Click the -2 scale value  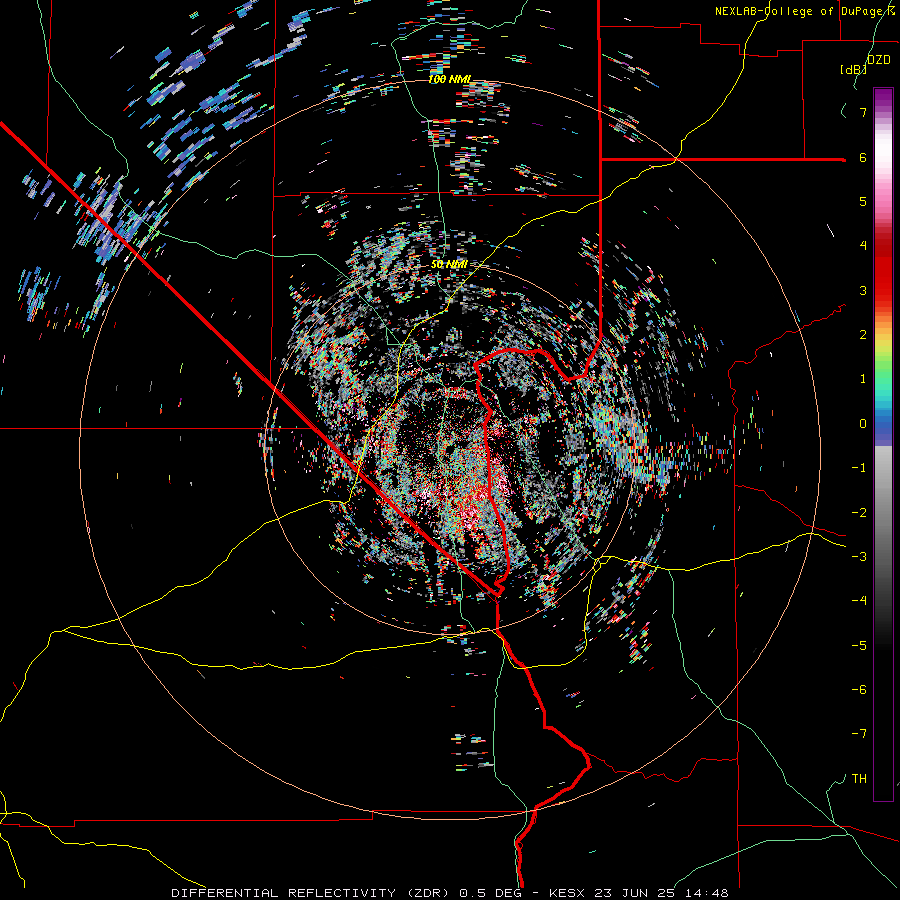tap(859, 513)
